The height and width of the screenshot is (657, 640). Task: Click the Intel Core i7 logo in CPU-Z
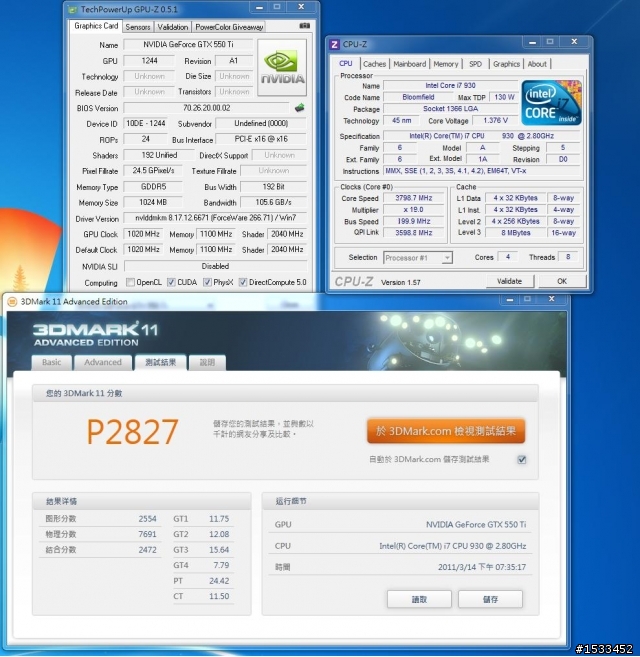tap(552, 103)
